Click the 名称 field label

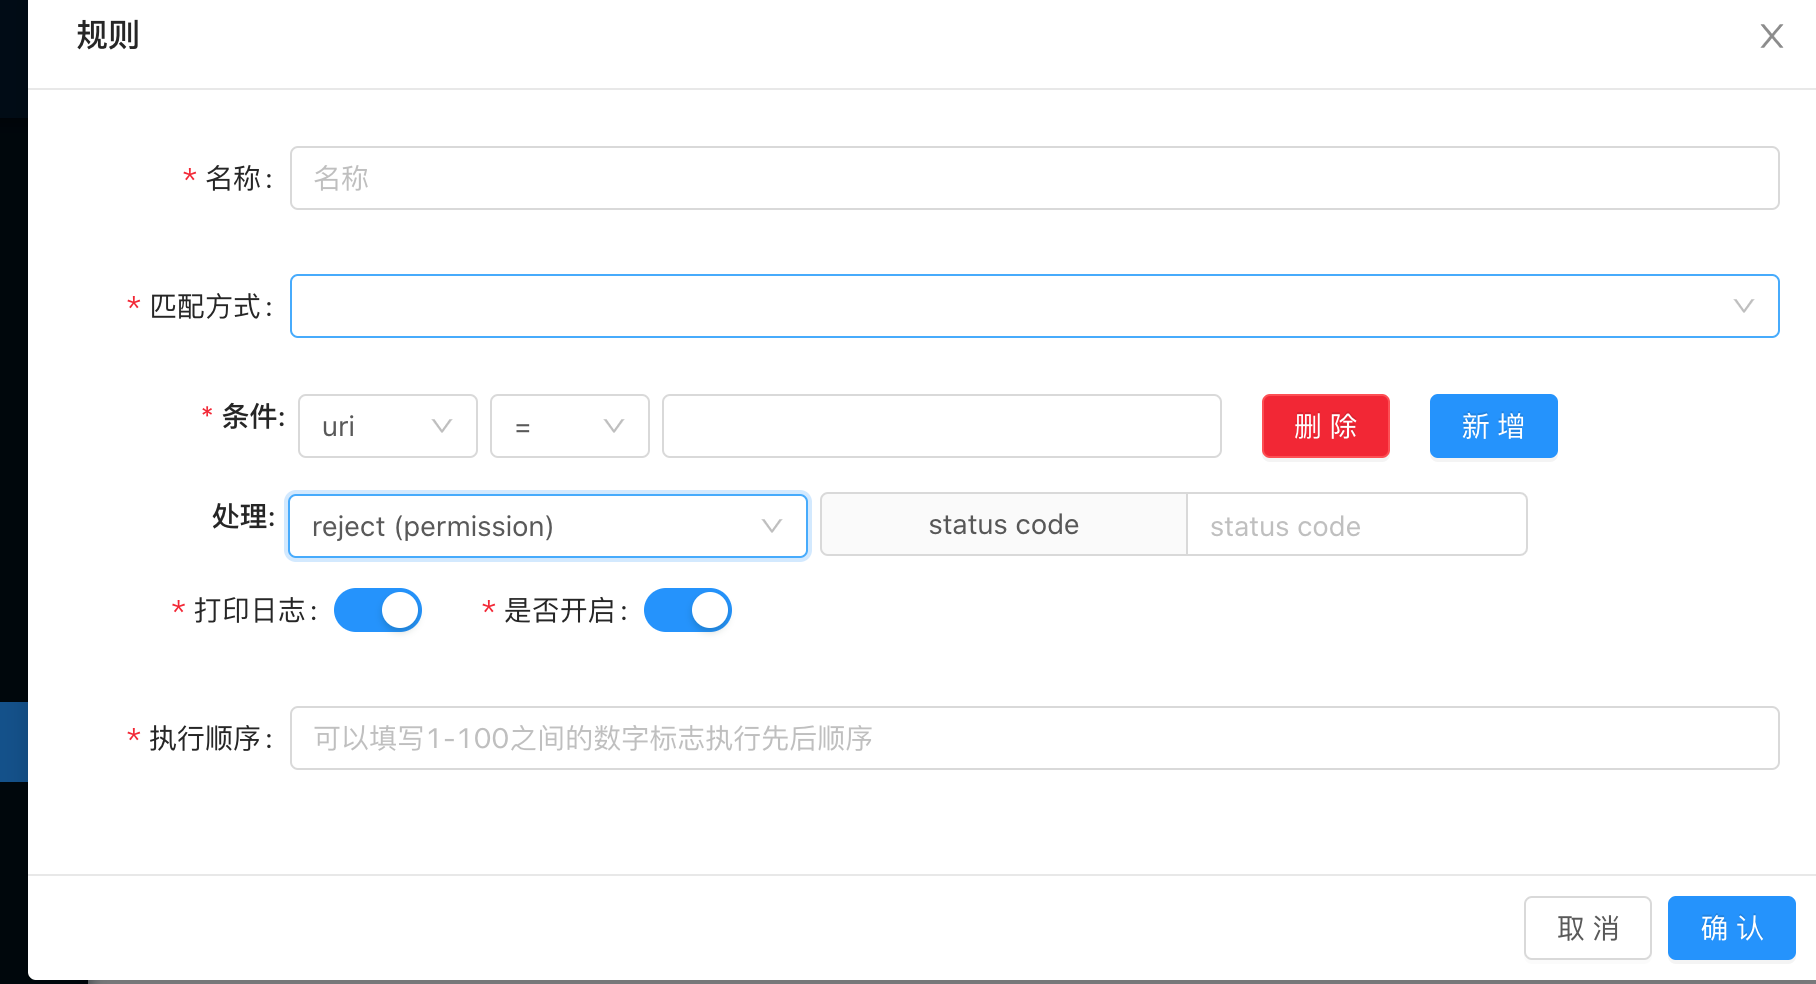click(x=238, y=178)
